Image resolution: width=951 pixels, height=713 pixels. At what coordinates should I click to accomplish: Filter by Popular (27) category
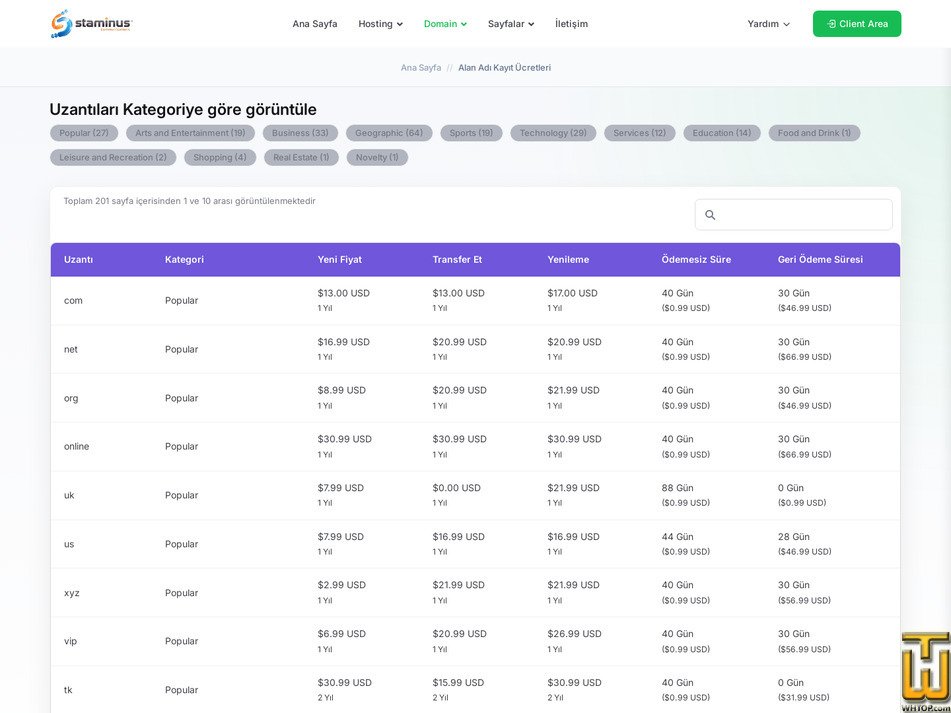[84, 133]
